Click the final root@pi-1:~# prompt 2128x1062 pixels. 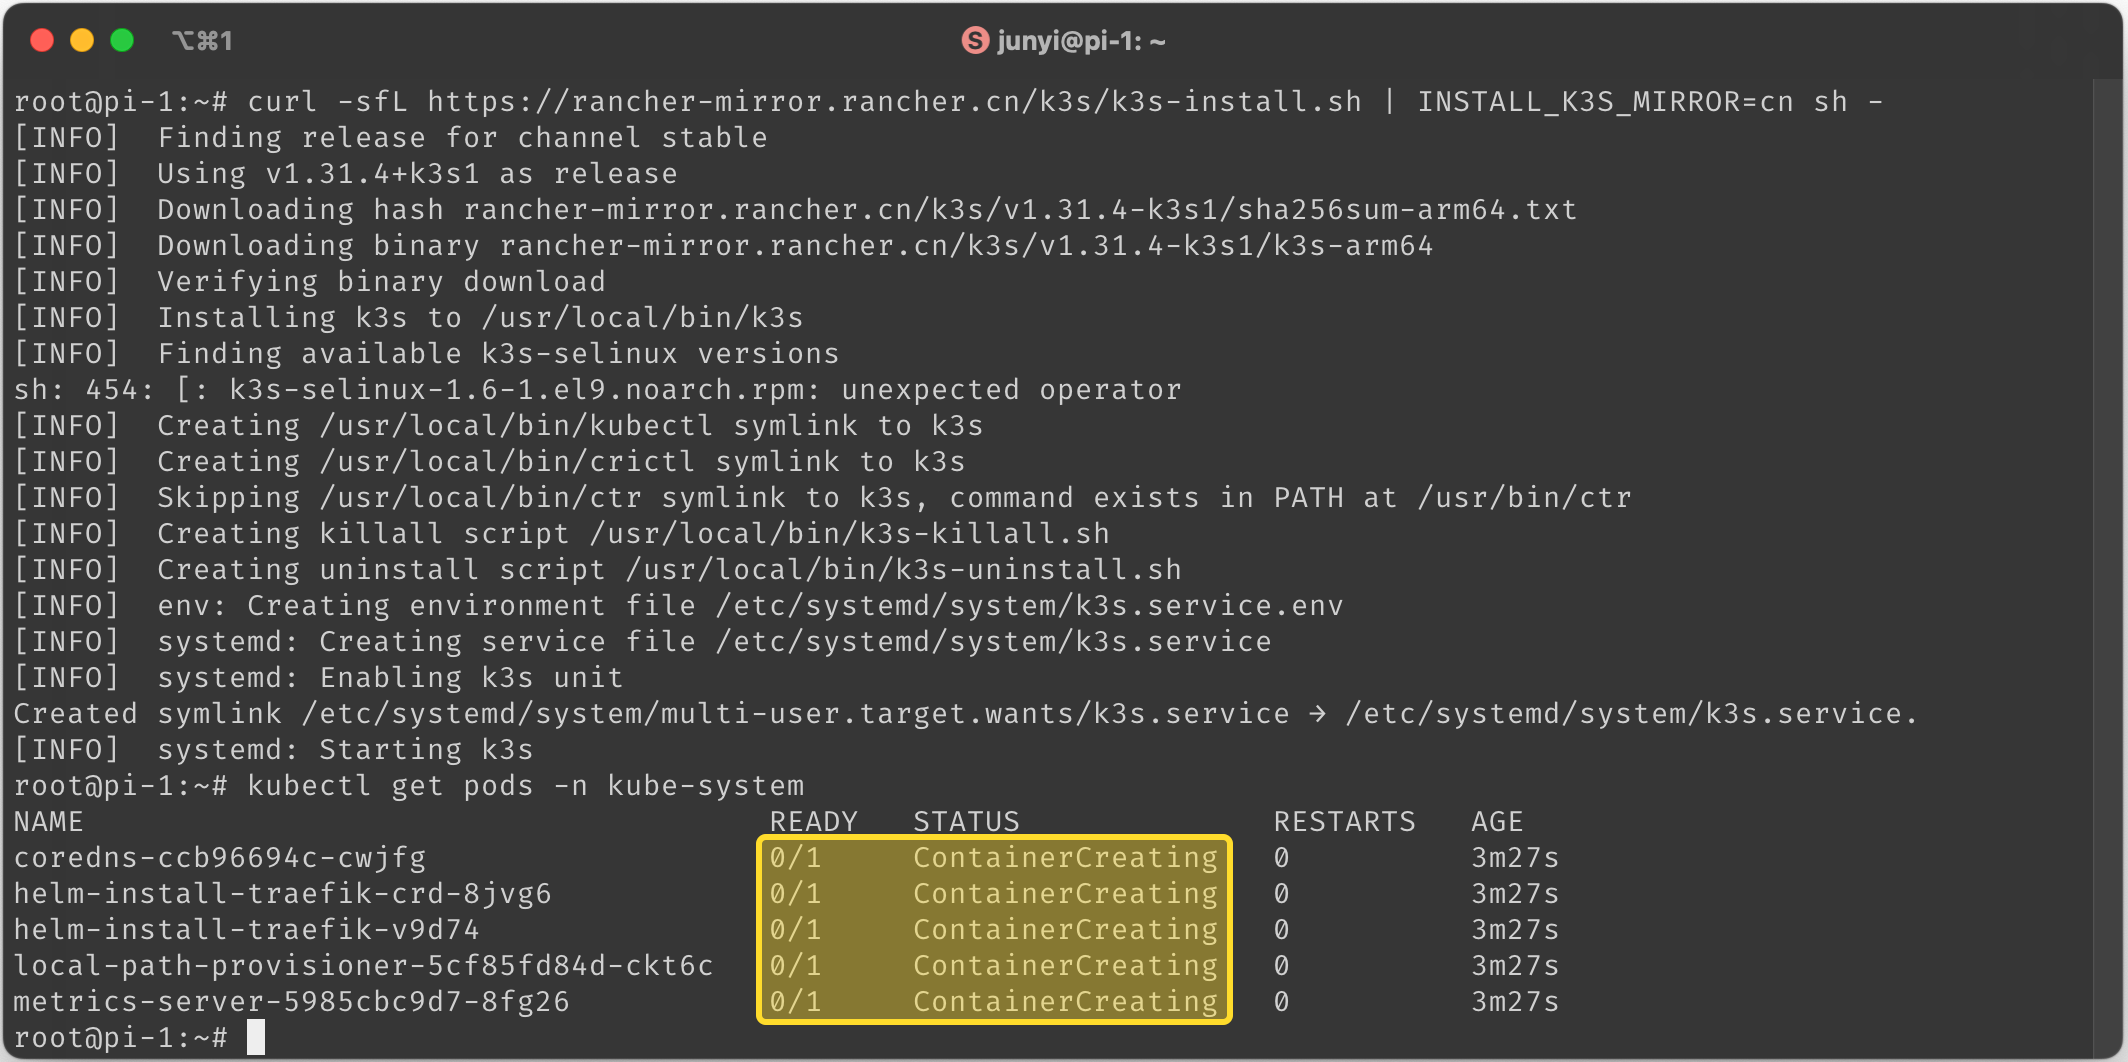click(121, 1038)
